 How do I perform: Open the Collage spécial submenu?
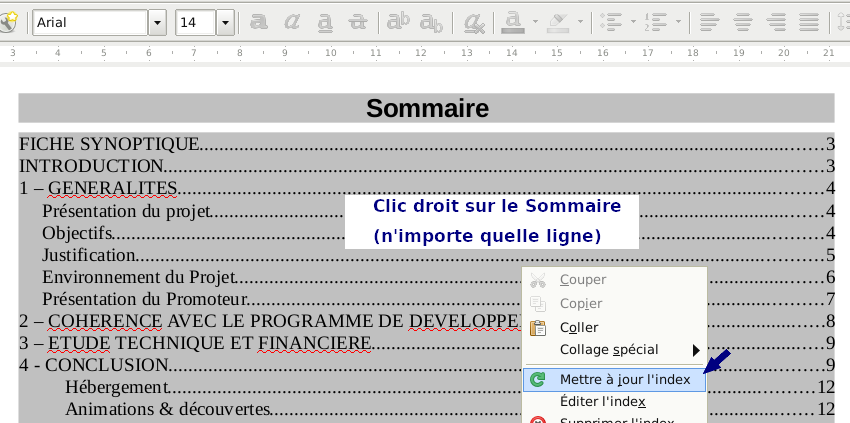coord(615,350)
